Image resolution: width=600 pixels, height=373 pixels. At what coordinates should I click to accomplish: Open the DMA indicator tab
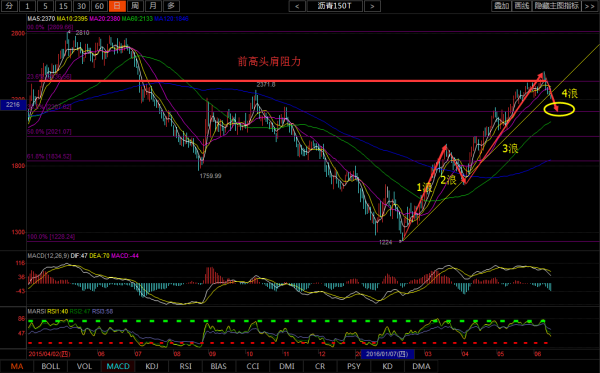[x=421, y=366]
